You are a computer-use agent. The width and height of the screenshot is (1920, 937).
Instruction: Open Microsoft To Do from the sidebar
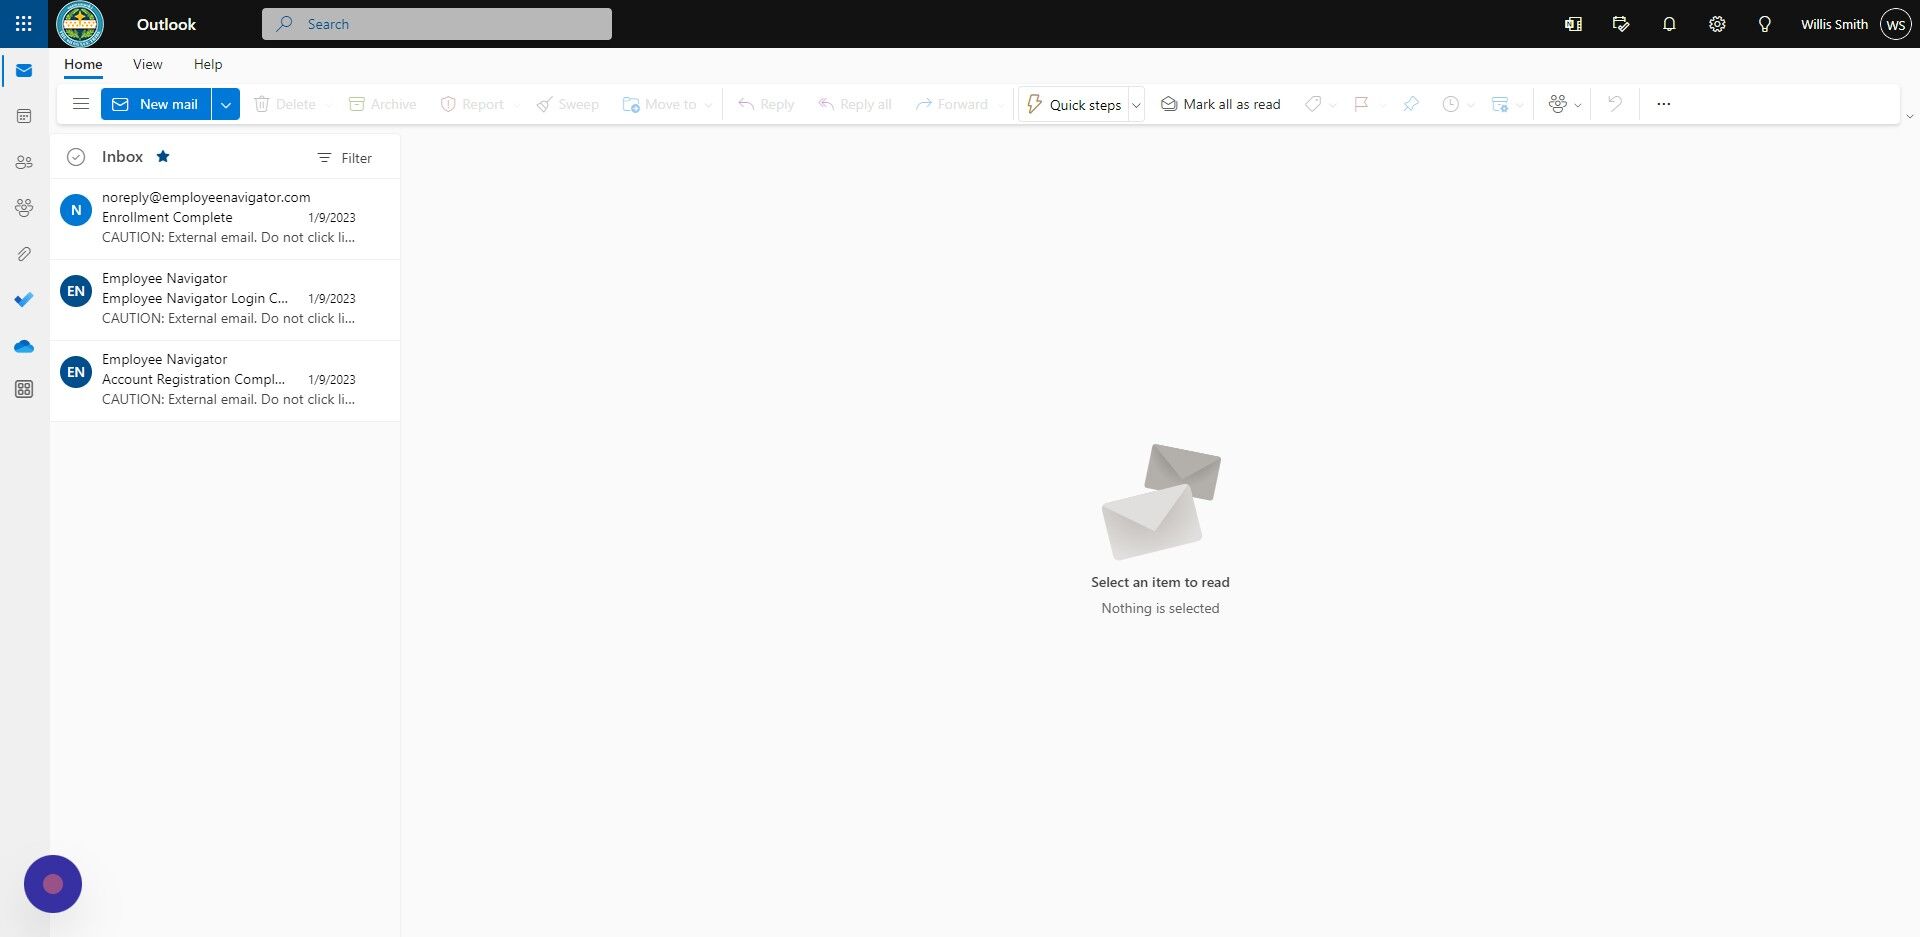tap(23, 299)
